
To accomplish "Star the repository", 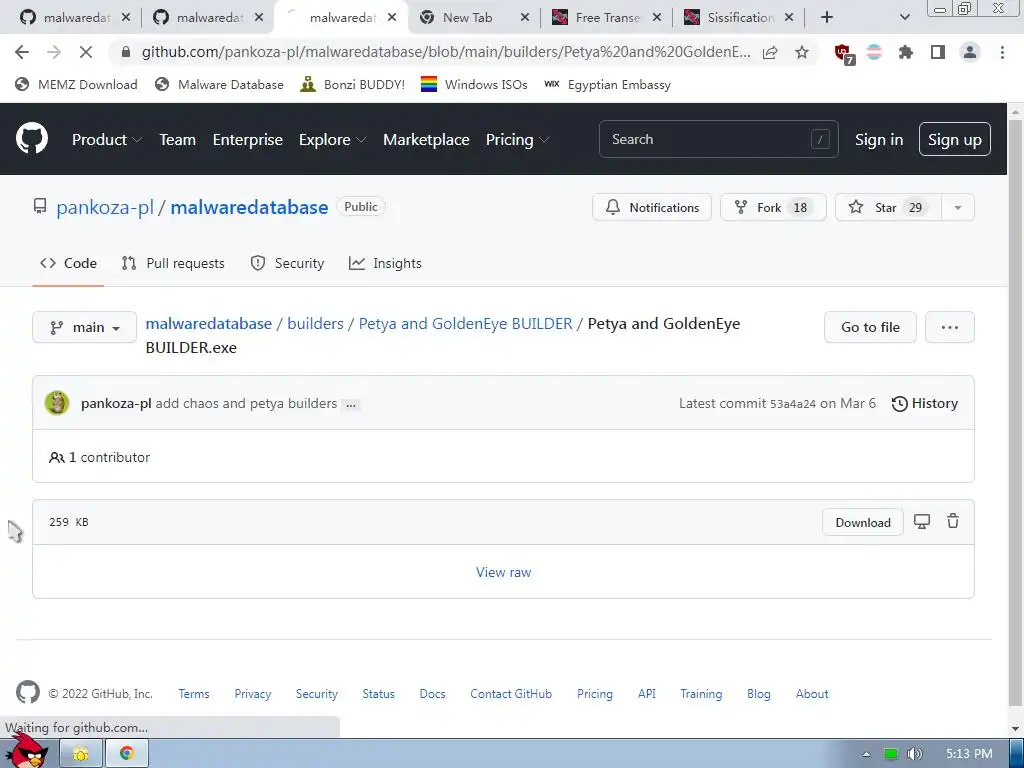I will [888, 208].
